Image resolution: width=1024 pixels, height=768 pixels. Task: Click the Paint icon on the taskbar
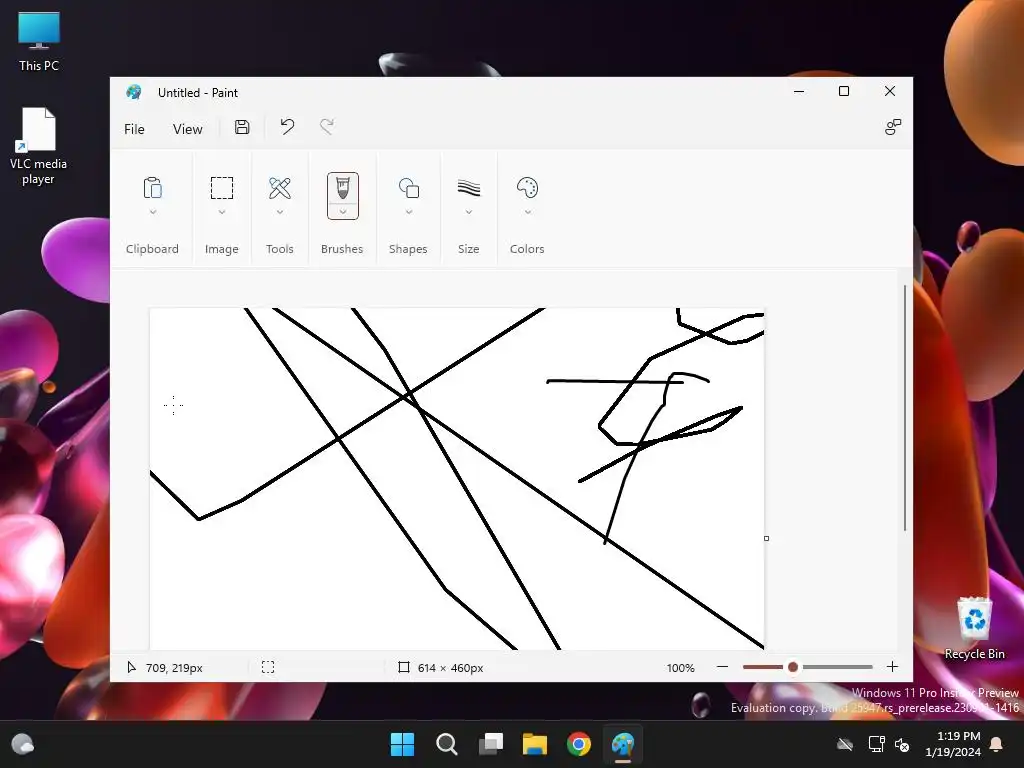pyautogui.click(x=622, y=744)
